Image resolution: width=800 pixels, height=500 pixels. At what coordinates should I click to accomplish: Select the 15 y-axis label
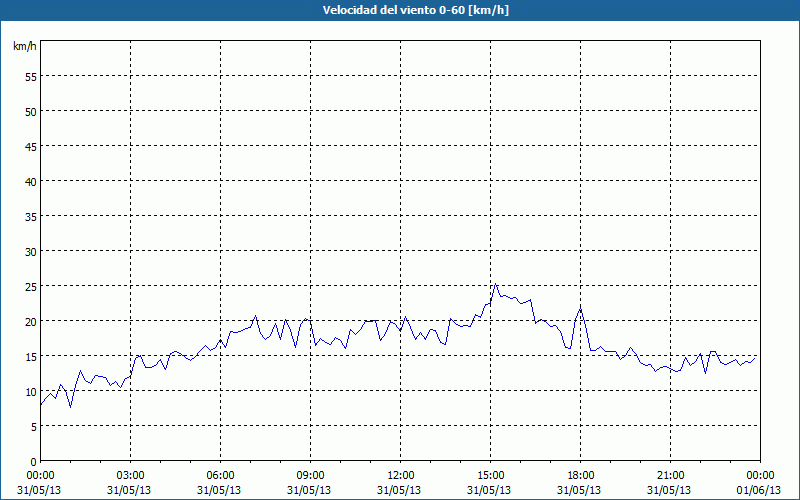[x=31, y=357]
